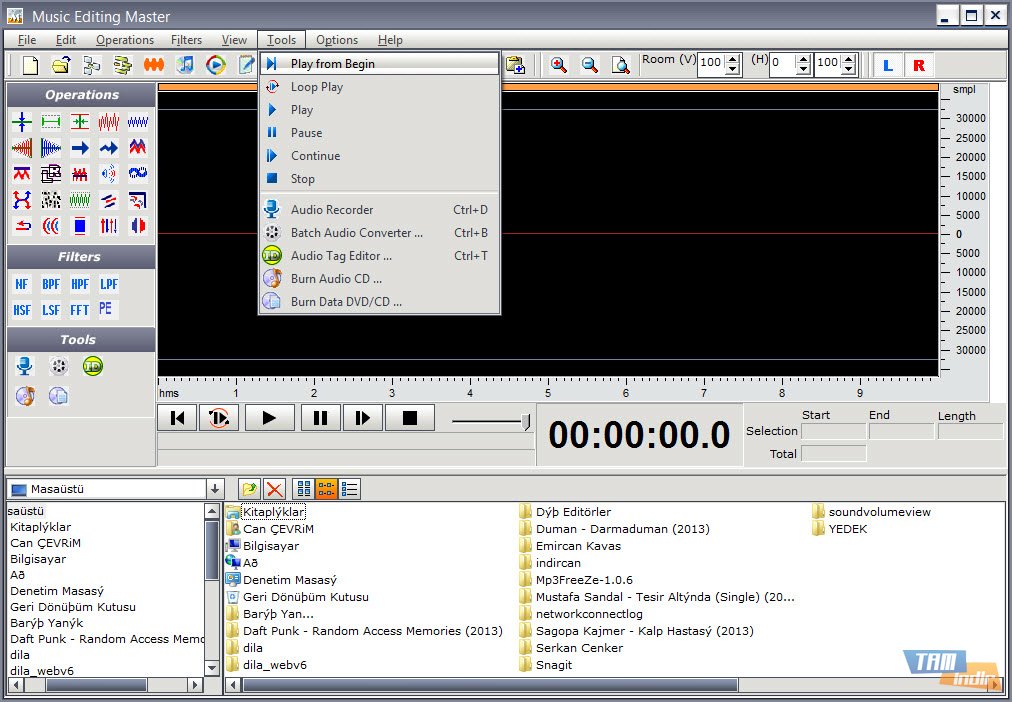The width and height of the screenshot is (1012, 702).
Task: Open the Help menu
Action: pos(390,40)
